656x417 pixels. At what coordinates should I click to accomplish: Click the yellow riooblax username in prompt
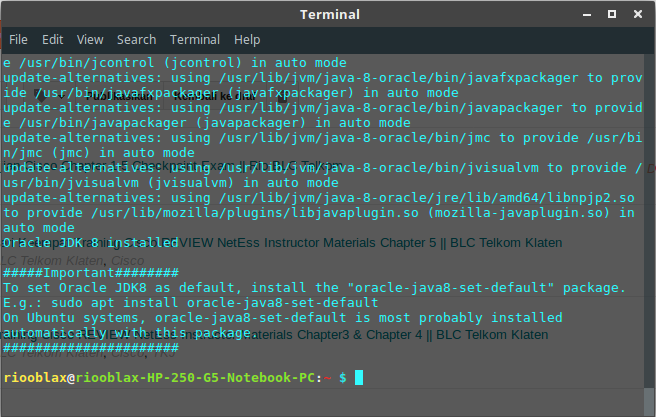[x=35, y=378]
